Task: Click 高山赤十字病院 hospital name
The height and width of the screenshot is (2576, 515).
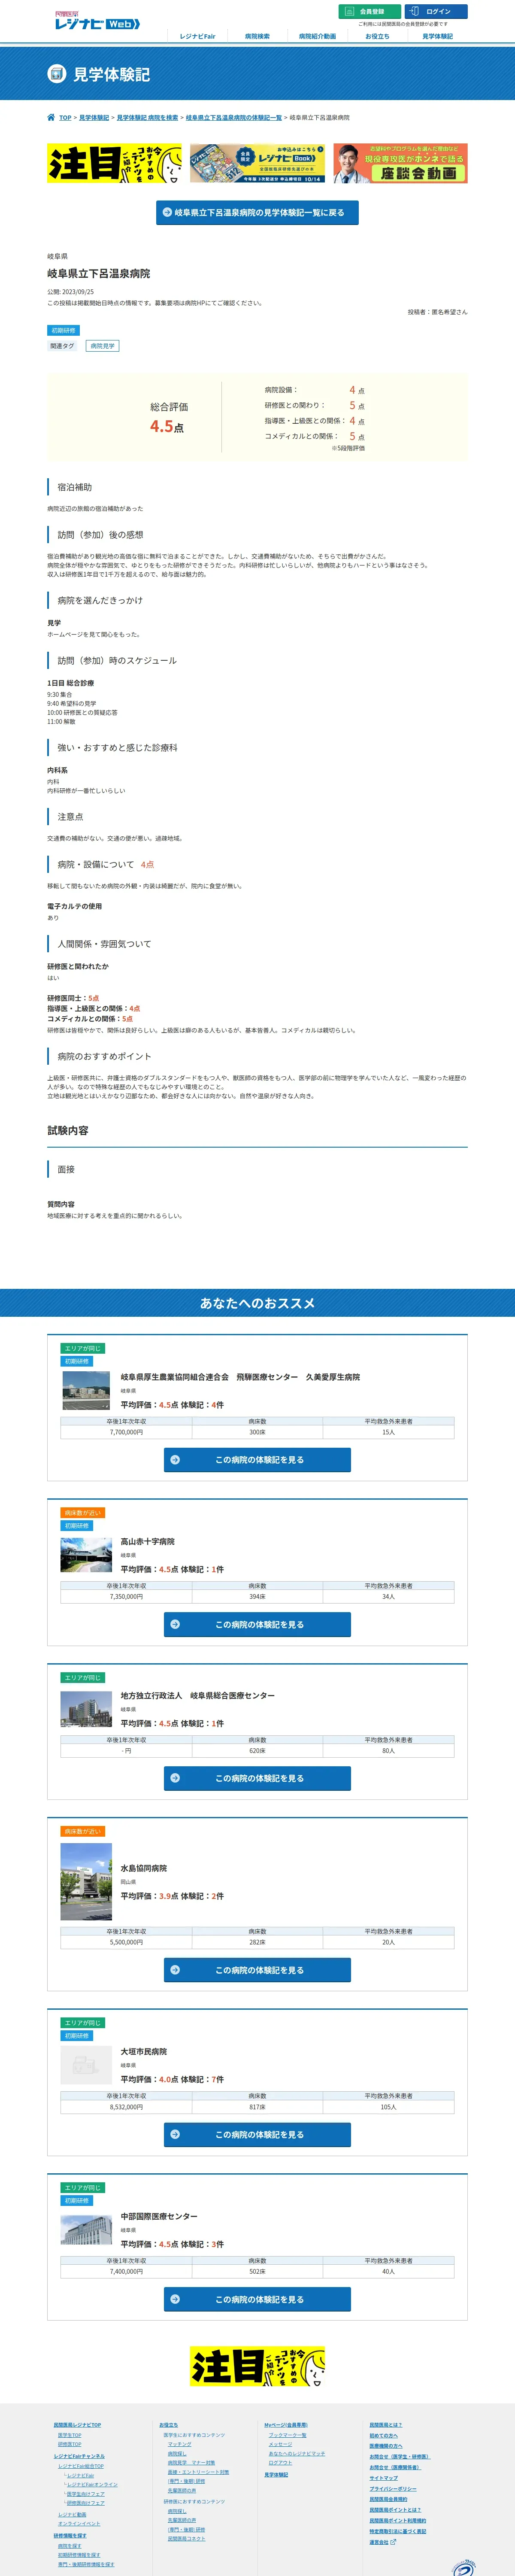Action: [x=148, y=1541]
